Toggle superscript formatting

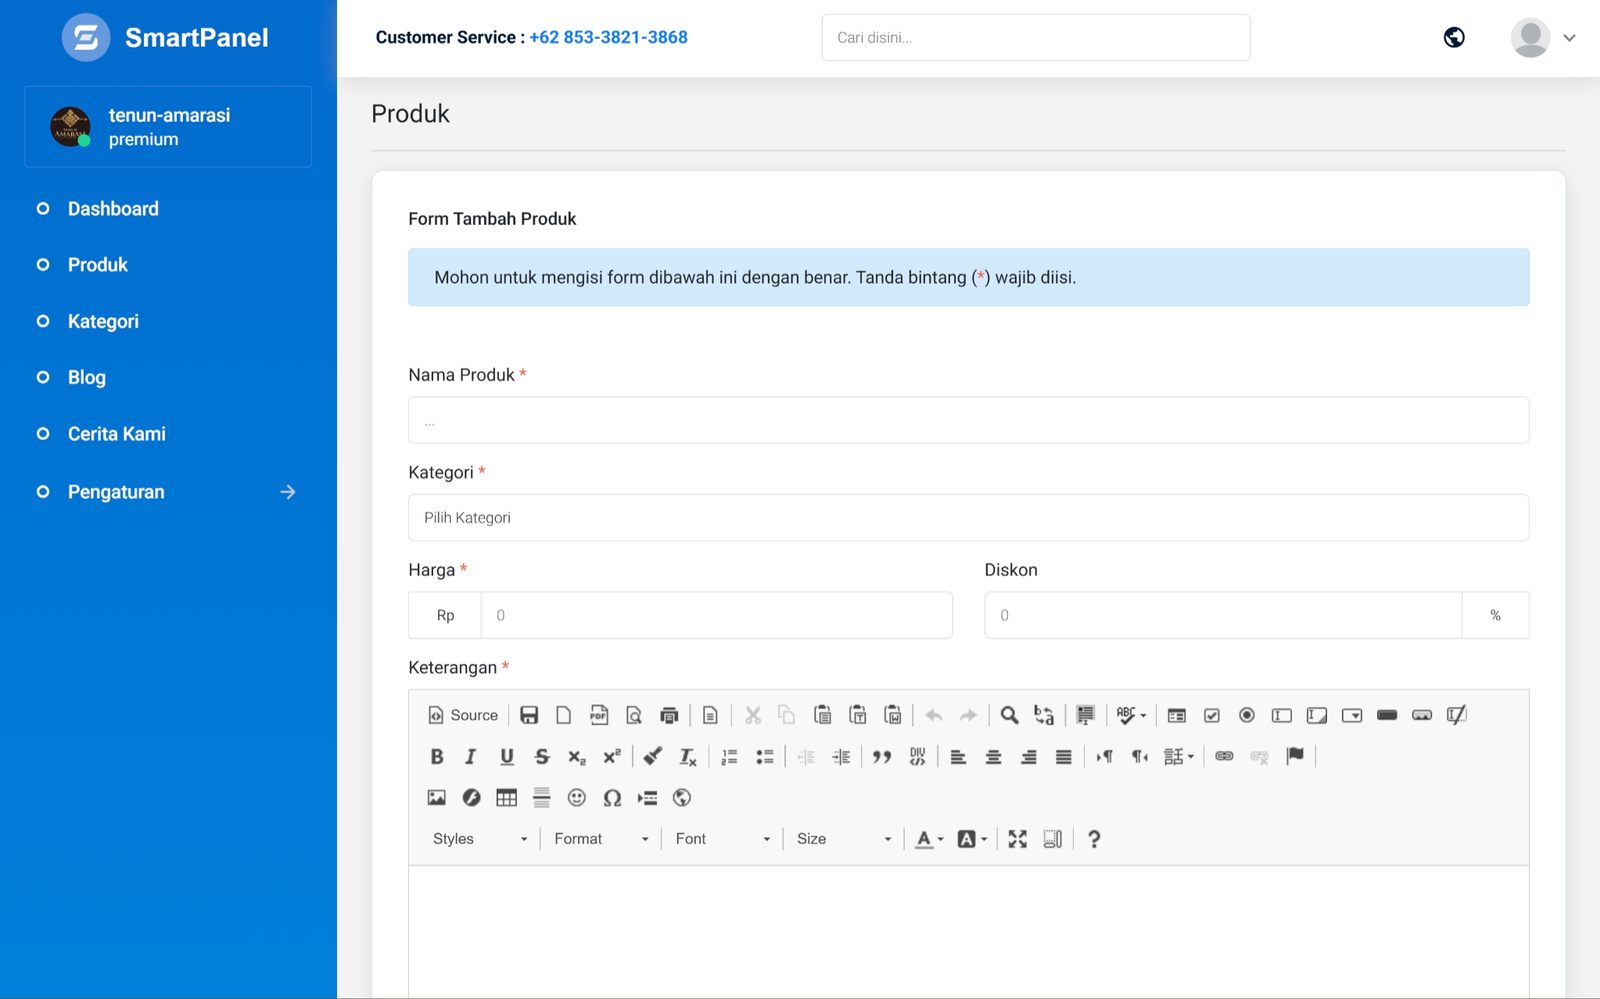612,757
